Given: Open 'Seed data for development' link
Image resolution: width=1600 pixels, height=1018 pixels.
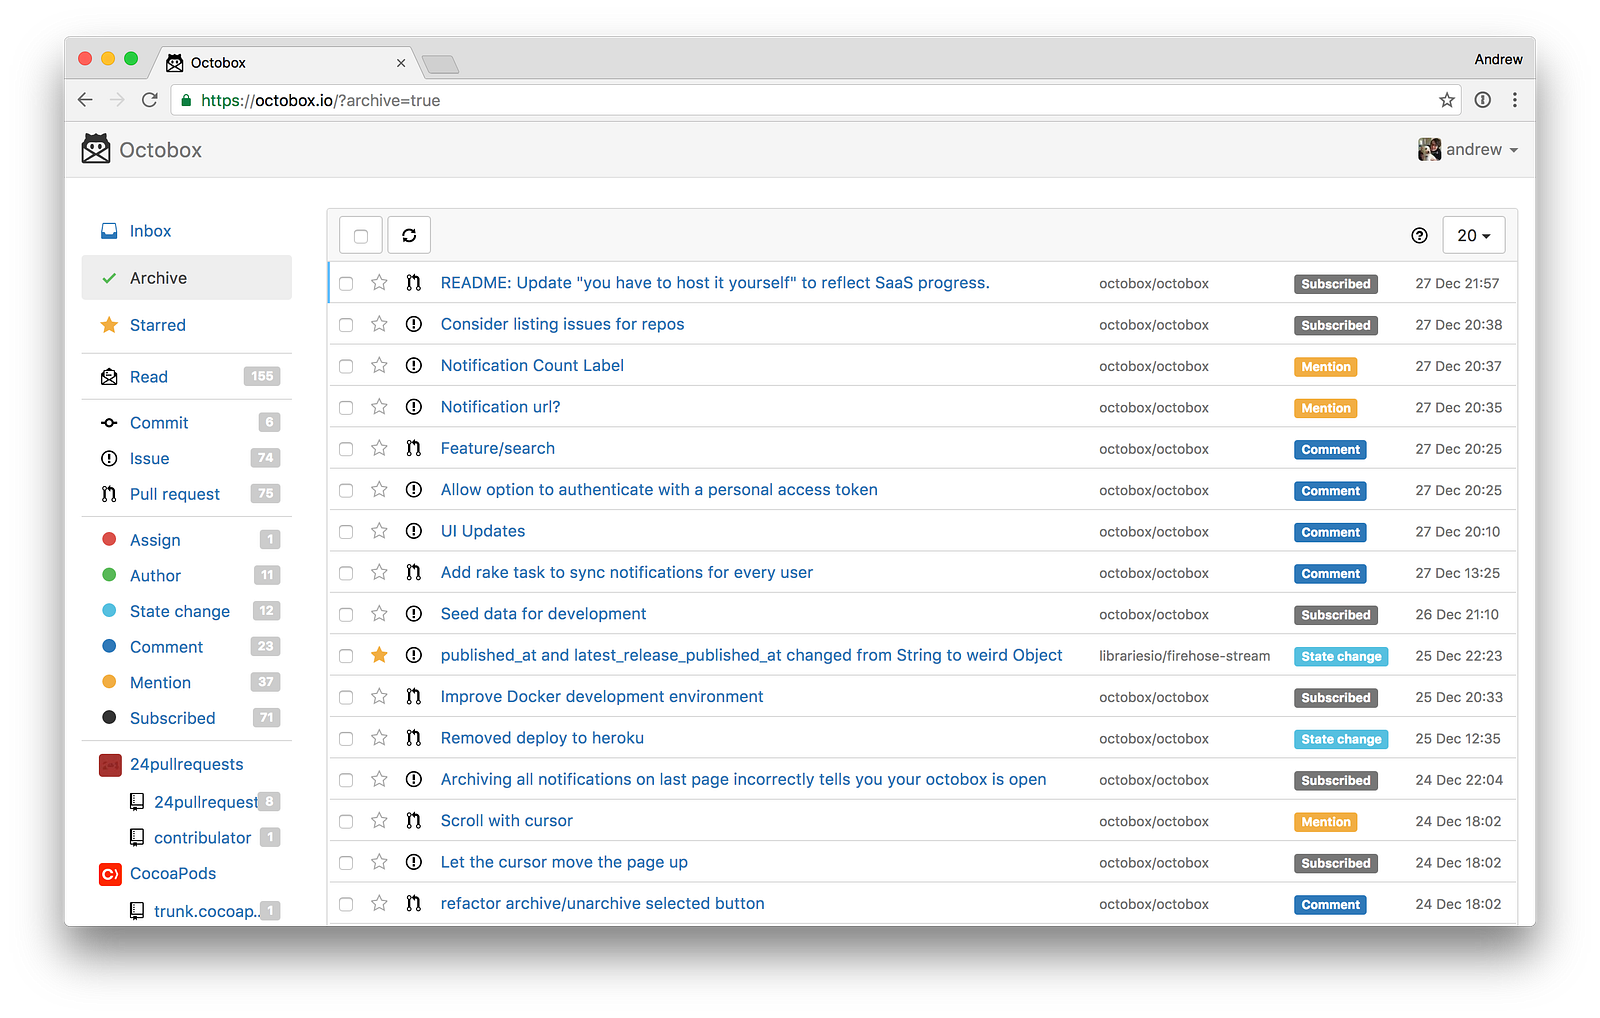Looking at the screenshot, I should click(543, 614).
